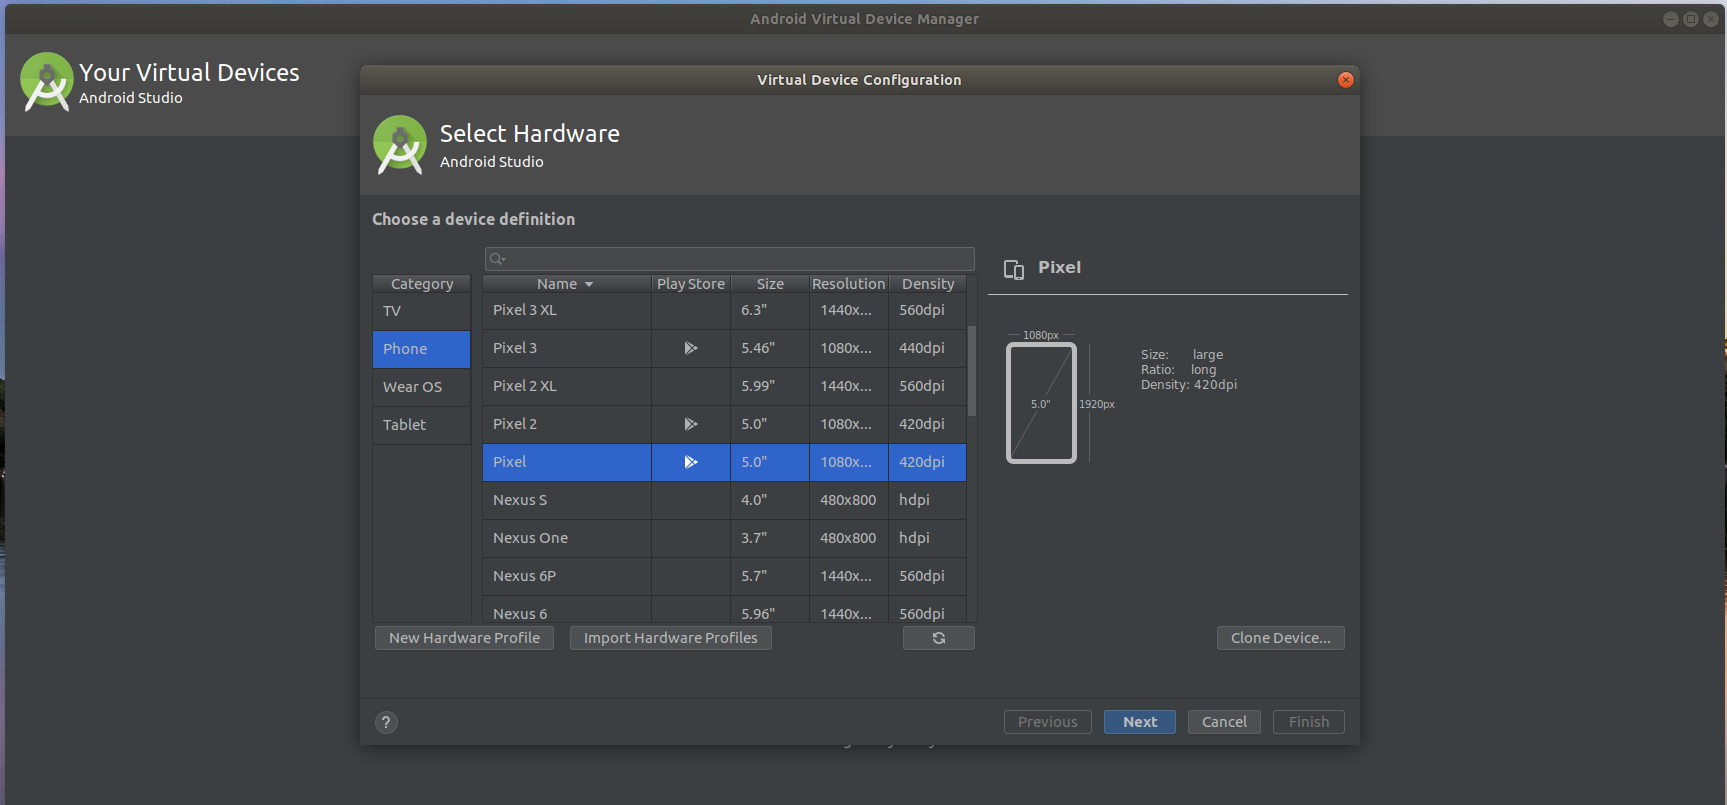Sort by Density column header
1727x805 pixels.
[927, 284]
